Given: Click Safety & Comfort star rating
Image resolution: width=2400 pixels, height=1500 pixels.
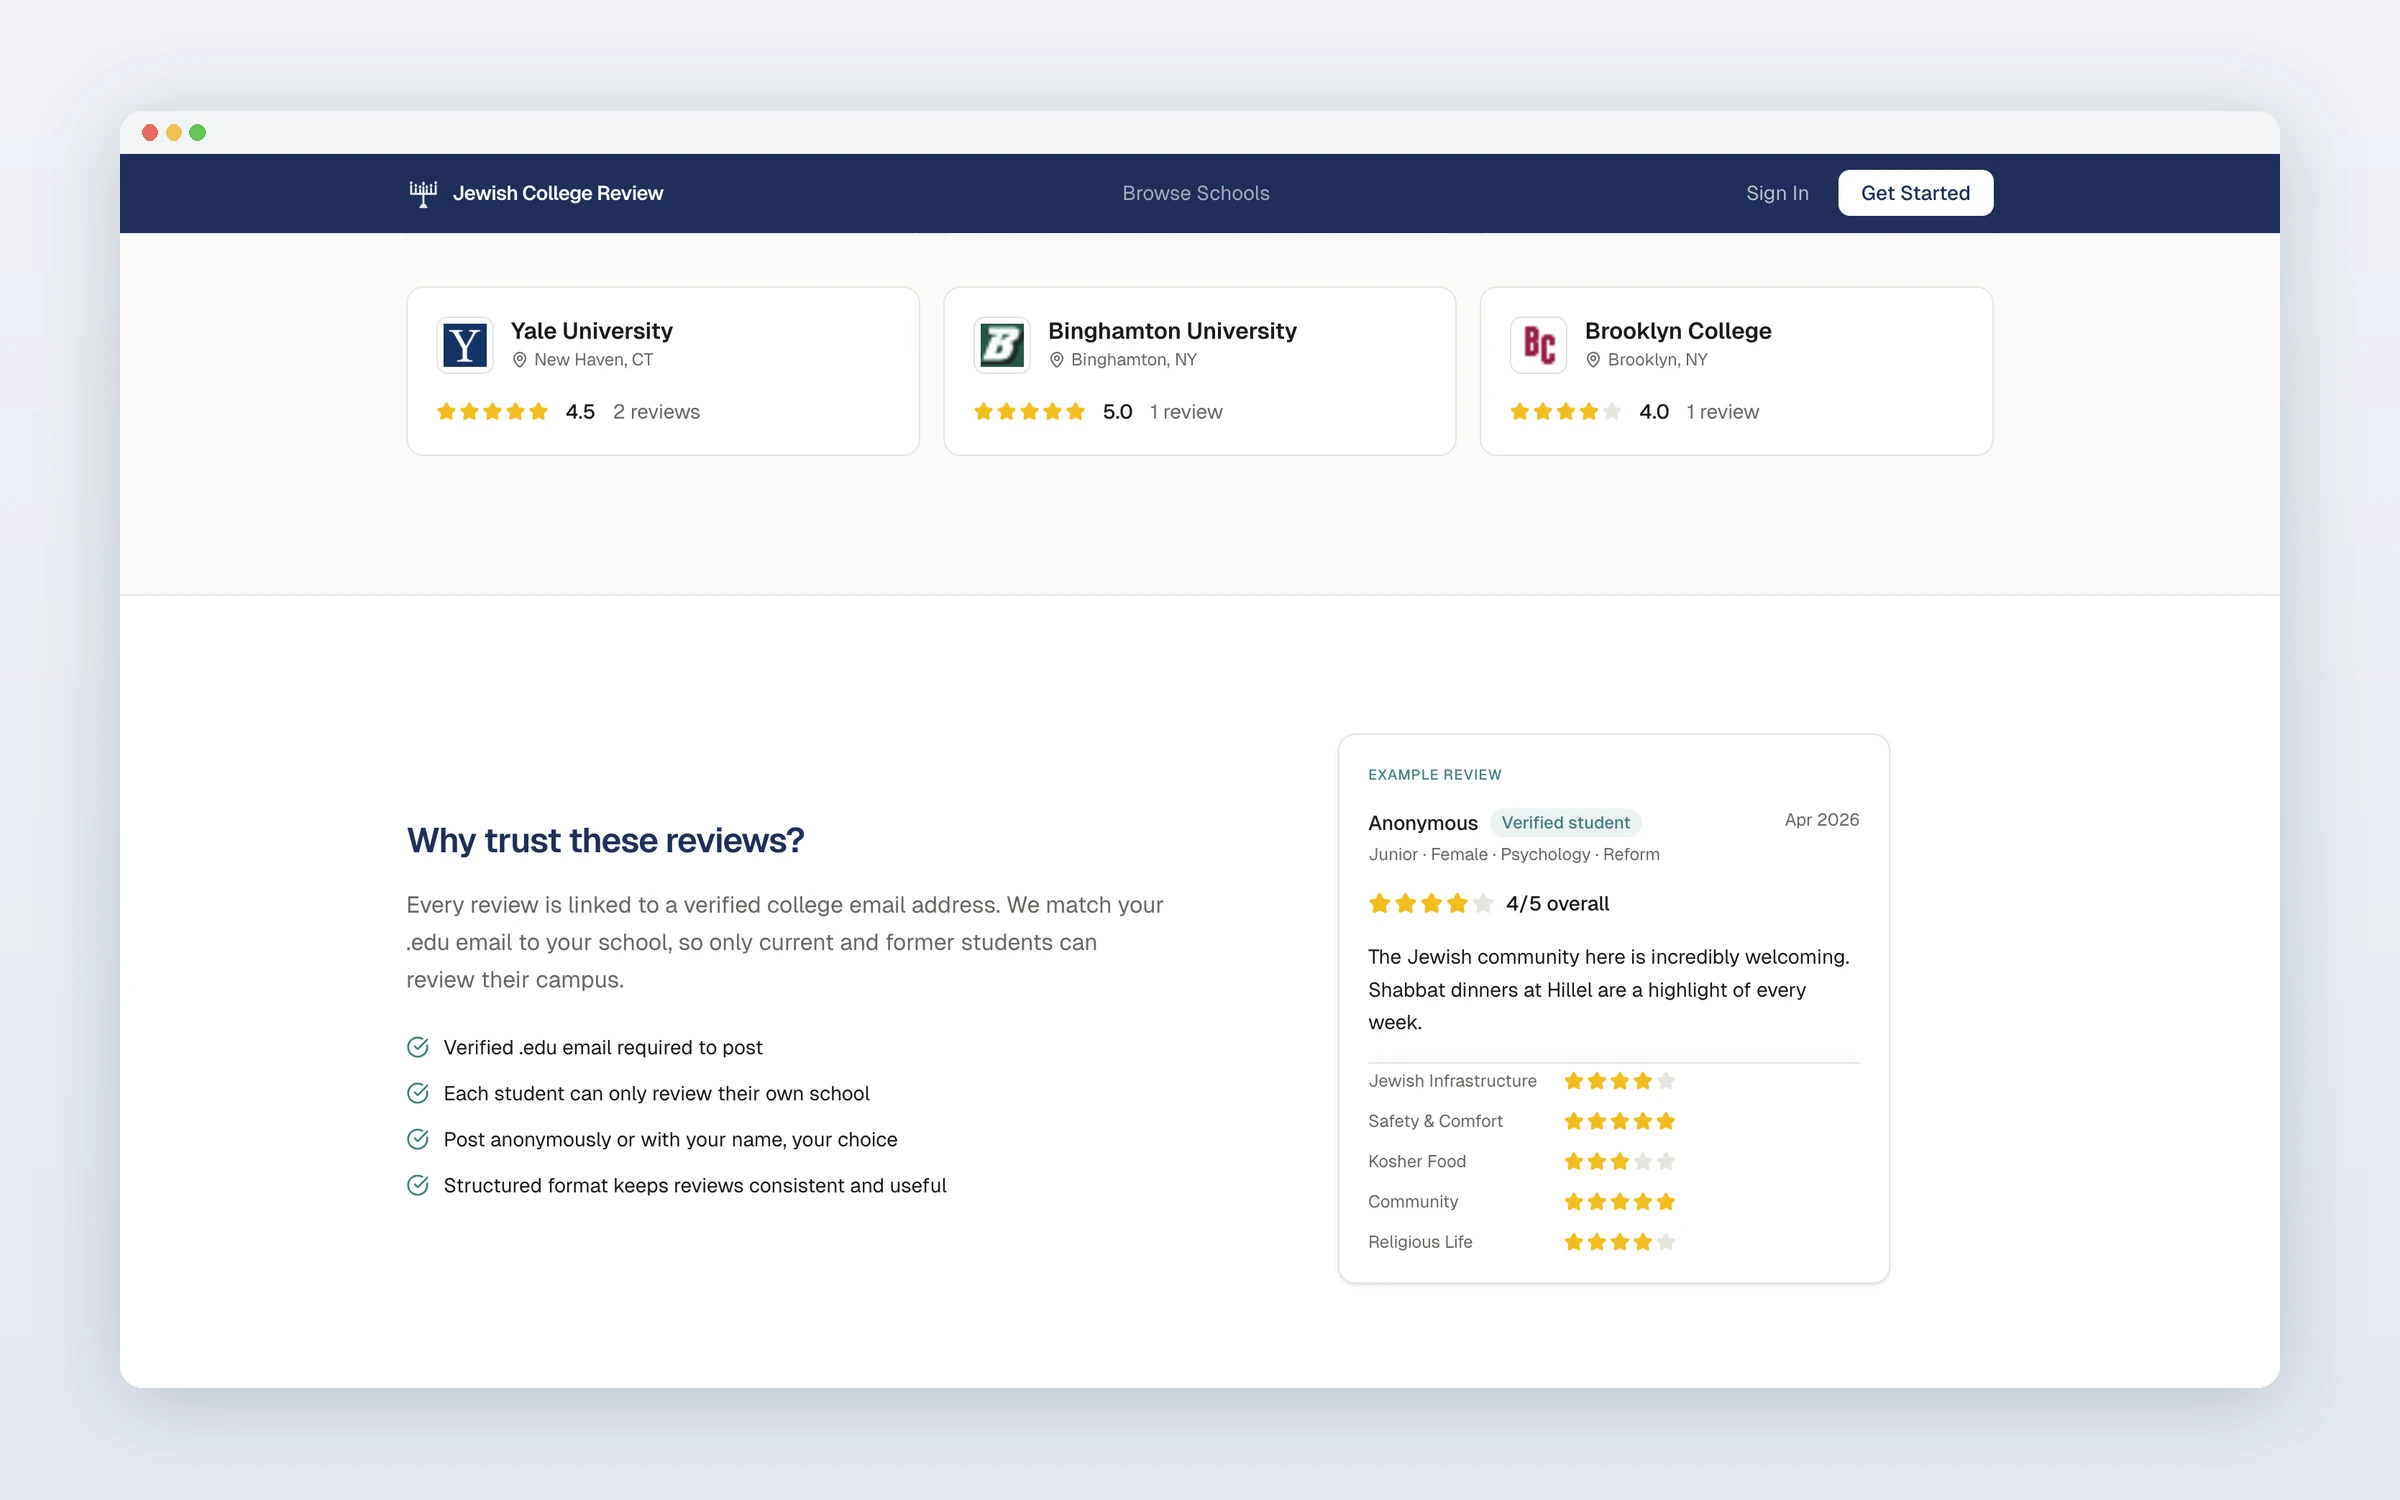Looking at the screenshot, I should tap(1619, 1121).
